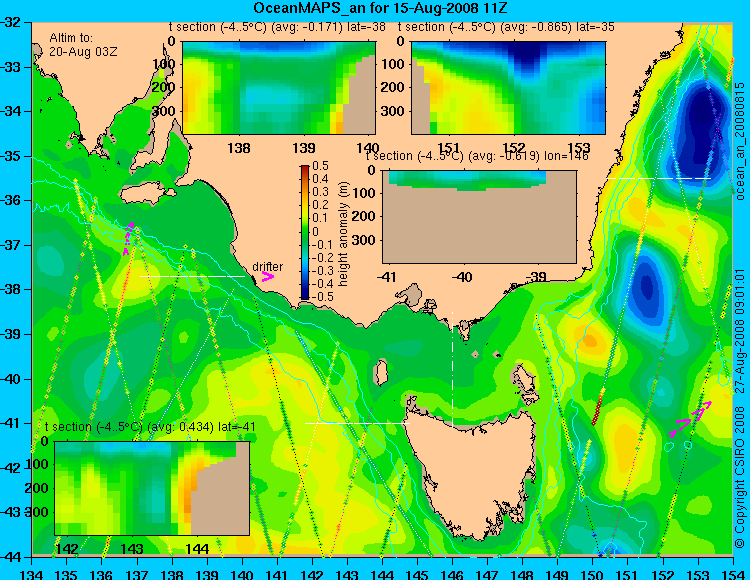Click the 't section' title ending lat=-38
The width and height of the screenshot is (750, 580).
tap(277, 27)
